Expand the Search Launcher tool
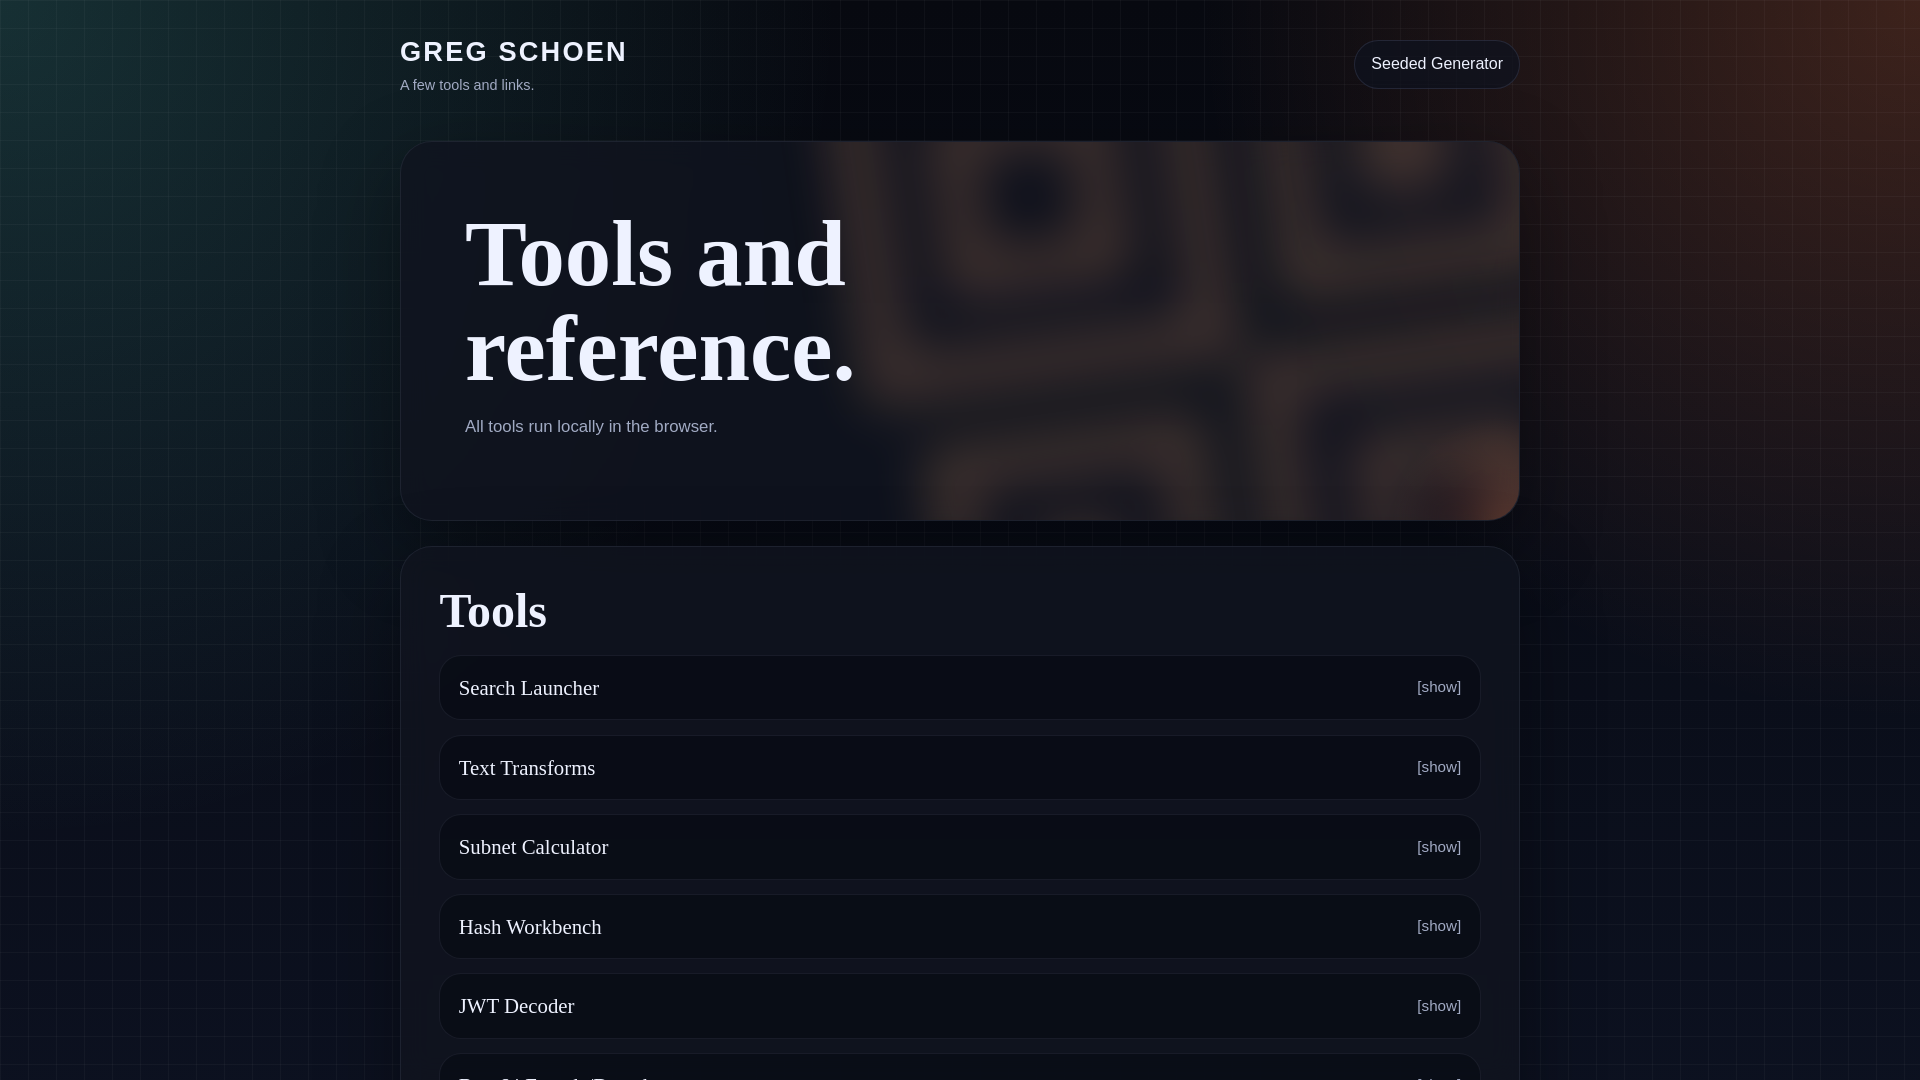1920x1080 pixels. point(959,688)
